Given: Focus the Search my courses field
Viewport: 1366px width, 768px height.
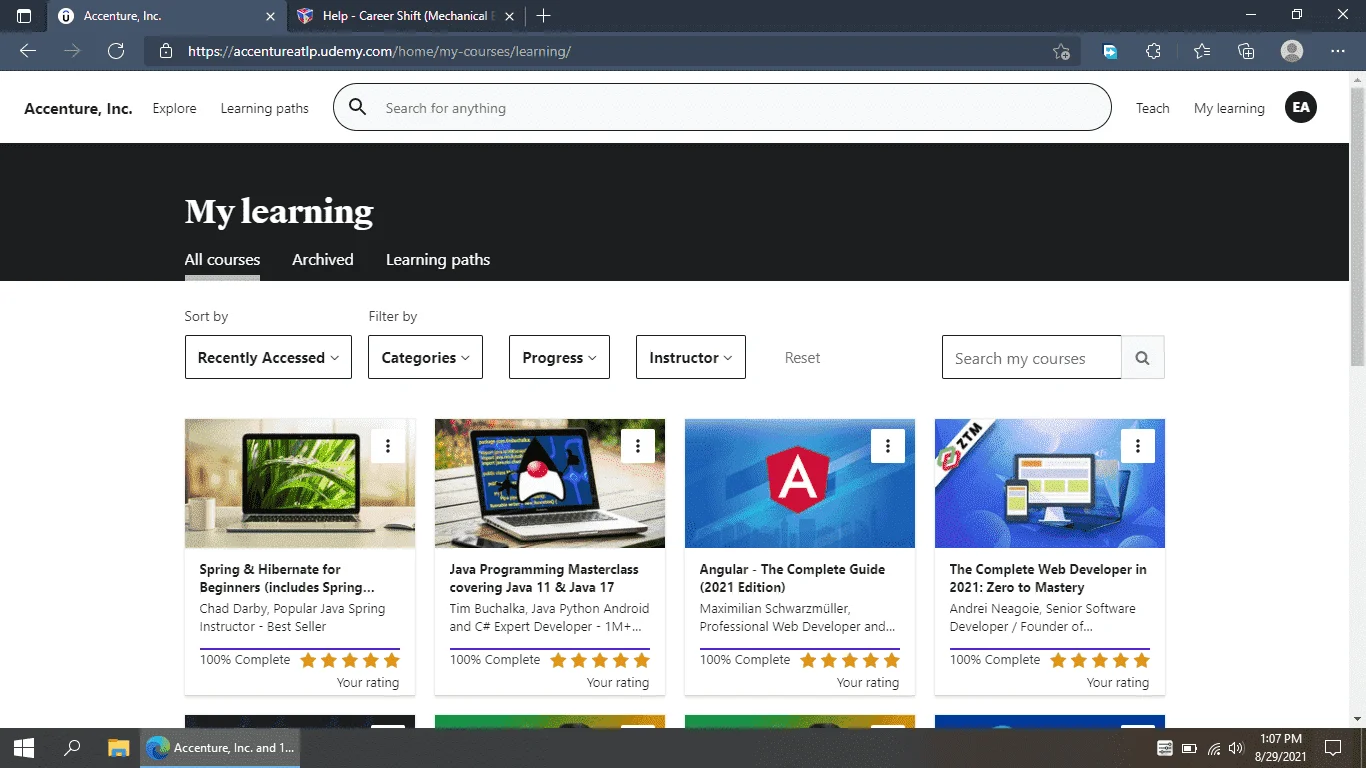Looking at the screenshot, I should click(1032, 357).
